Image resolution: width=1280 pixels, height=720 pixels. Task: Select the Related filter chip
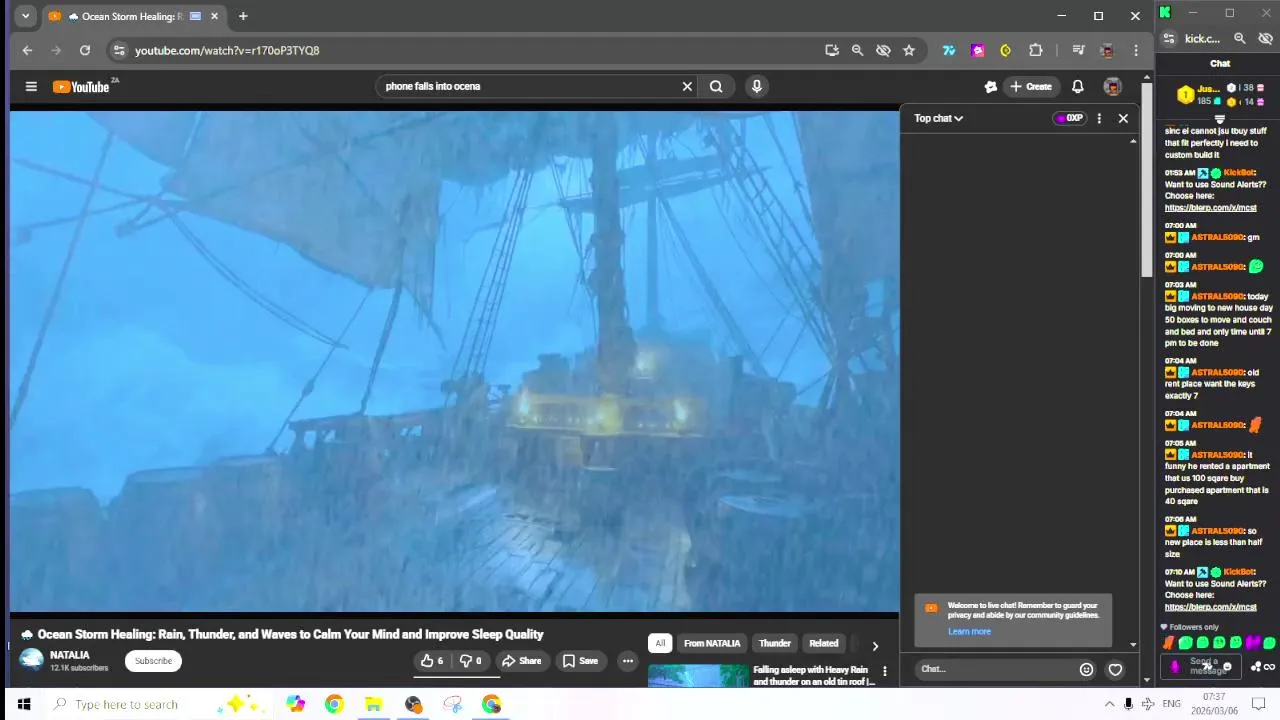click(x=824, y=643)
